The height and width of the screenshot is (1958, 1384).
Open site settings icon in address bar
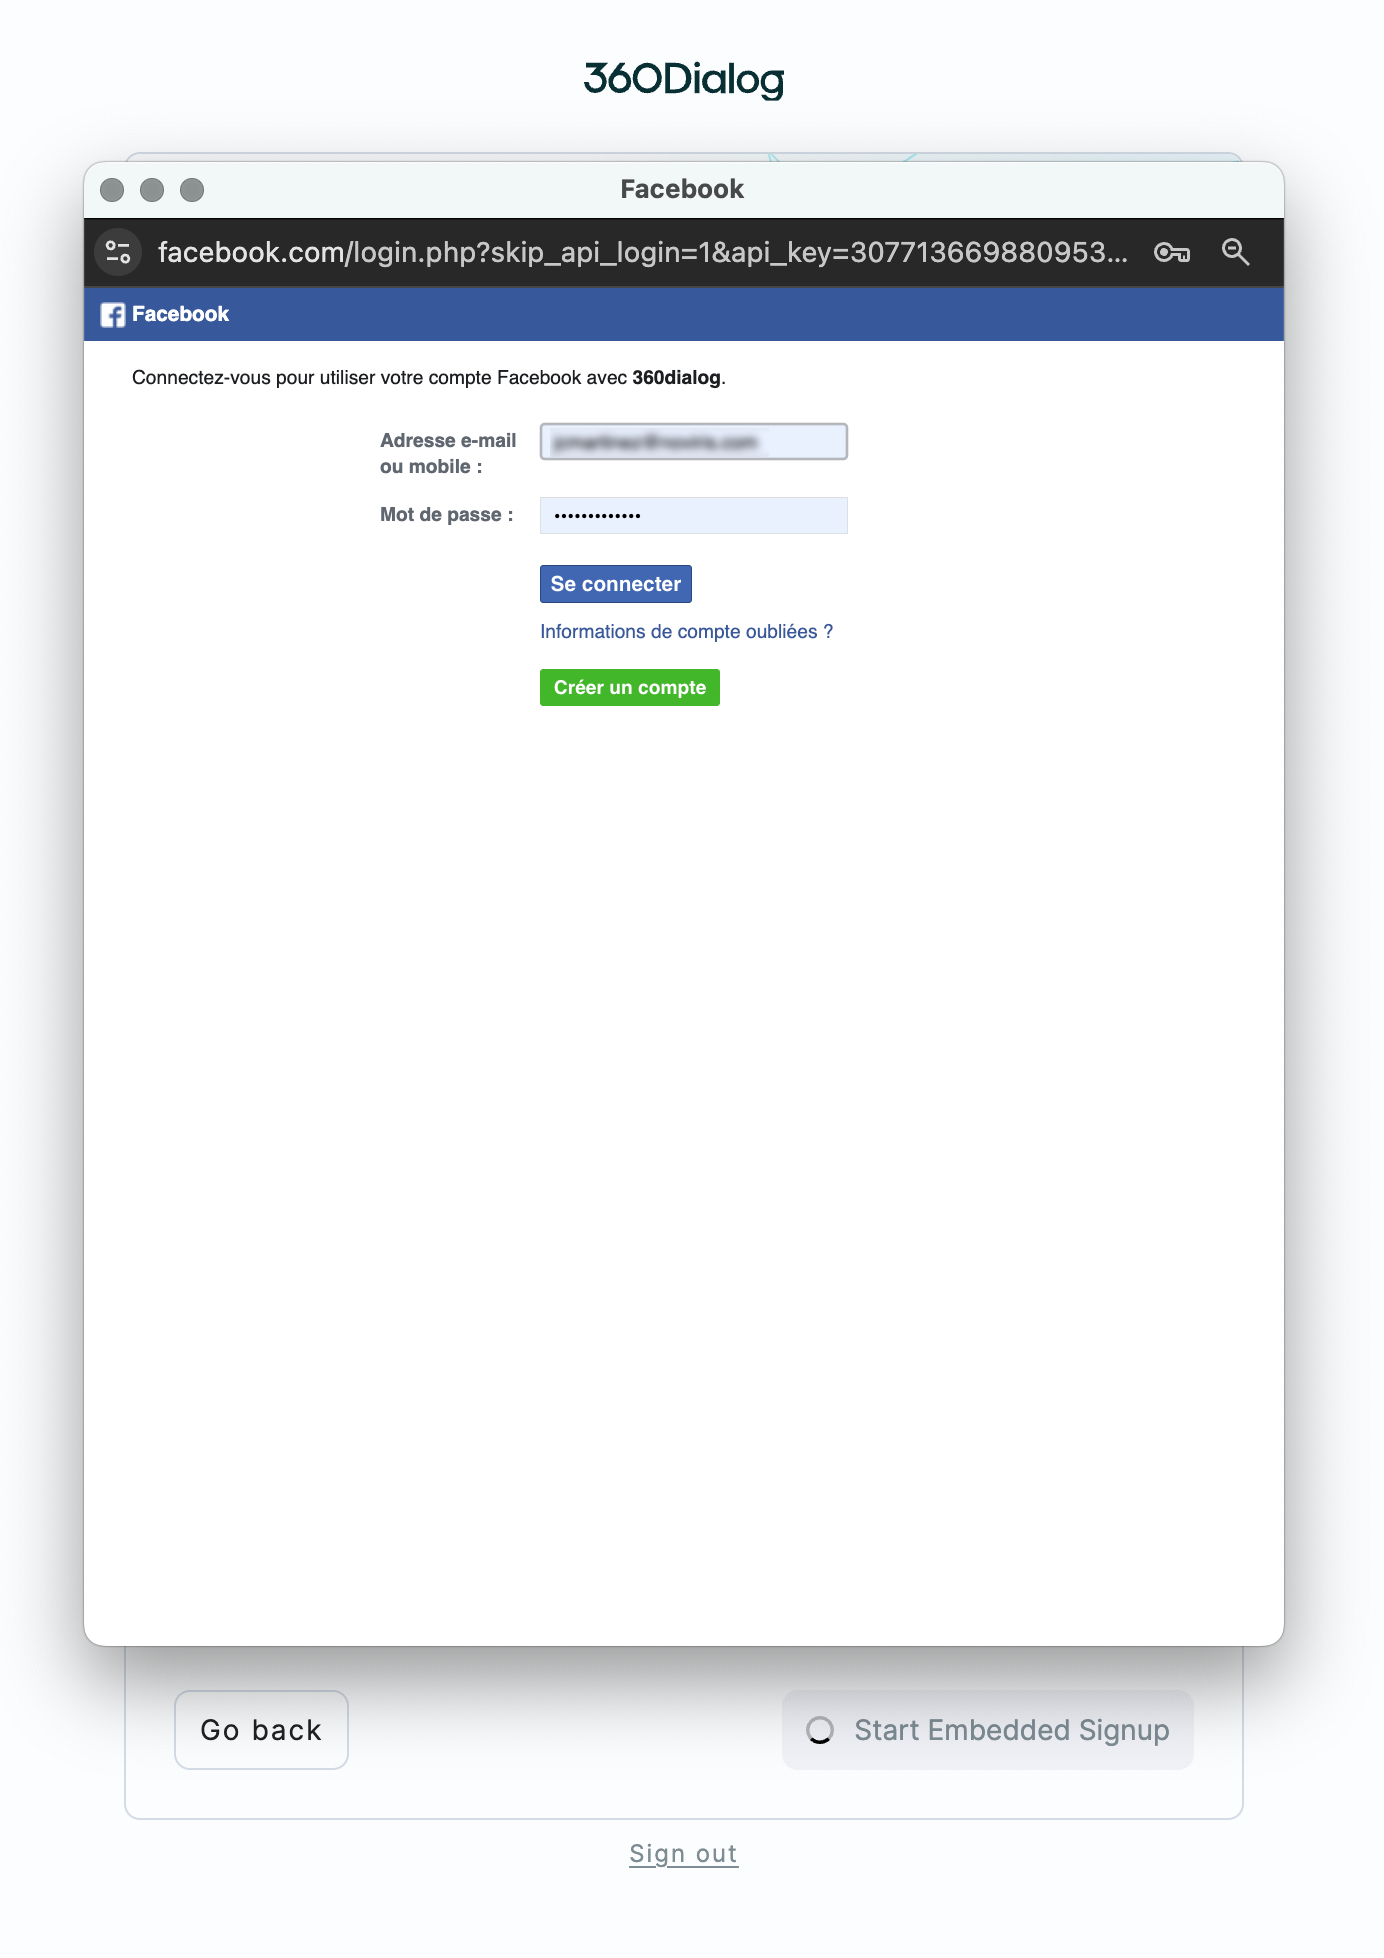click(x=118, y=252)
